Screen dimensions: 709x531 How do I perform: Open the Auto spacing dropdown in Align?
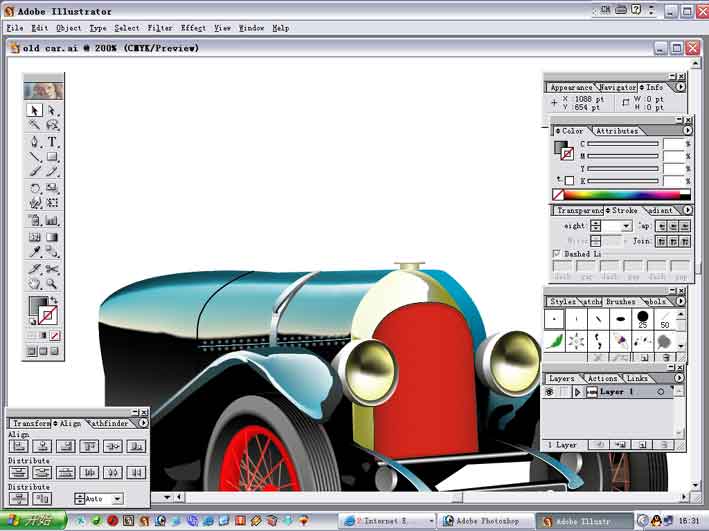point(117,498)
